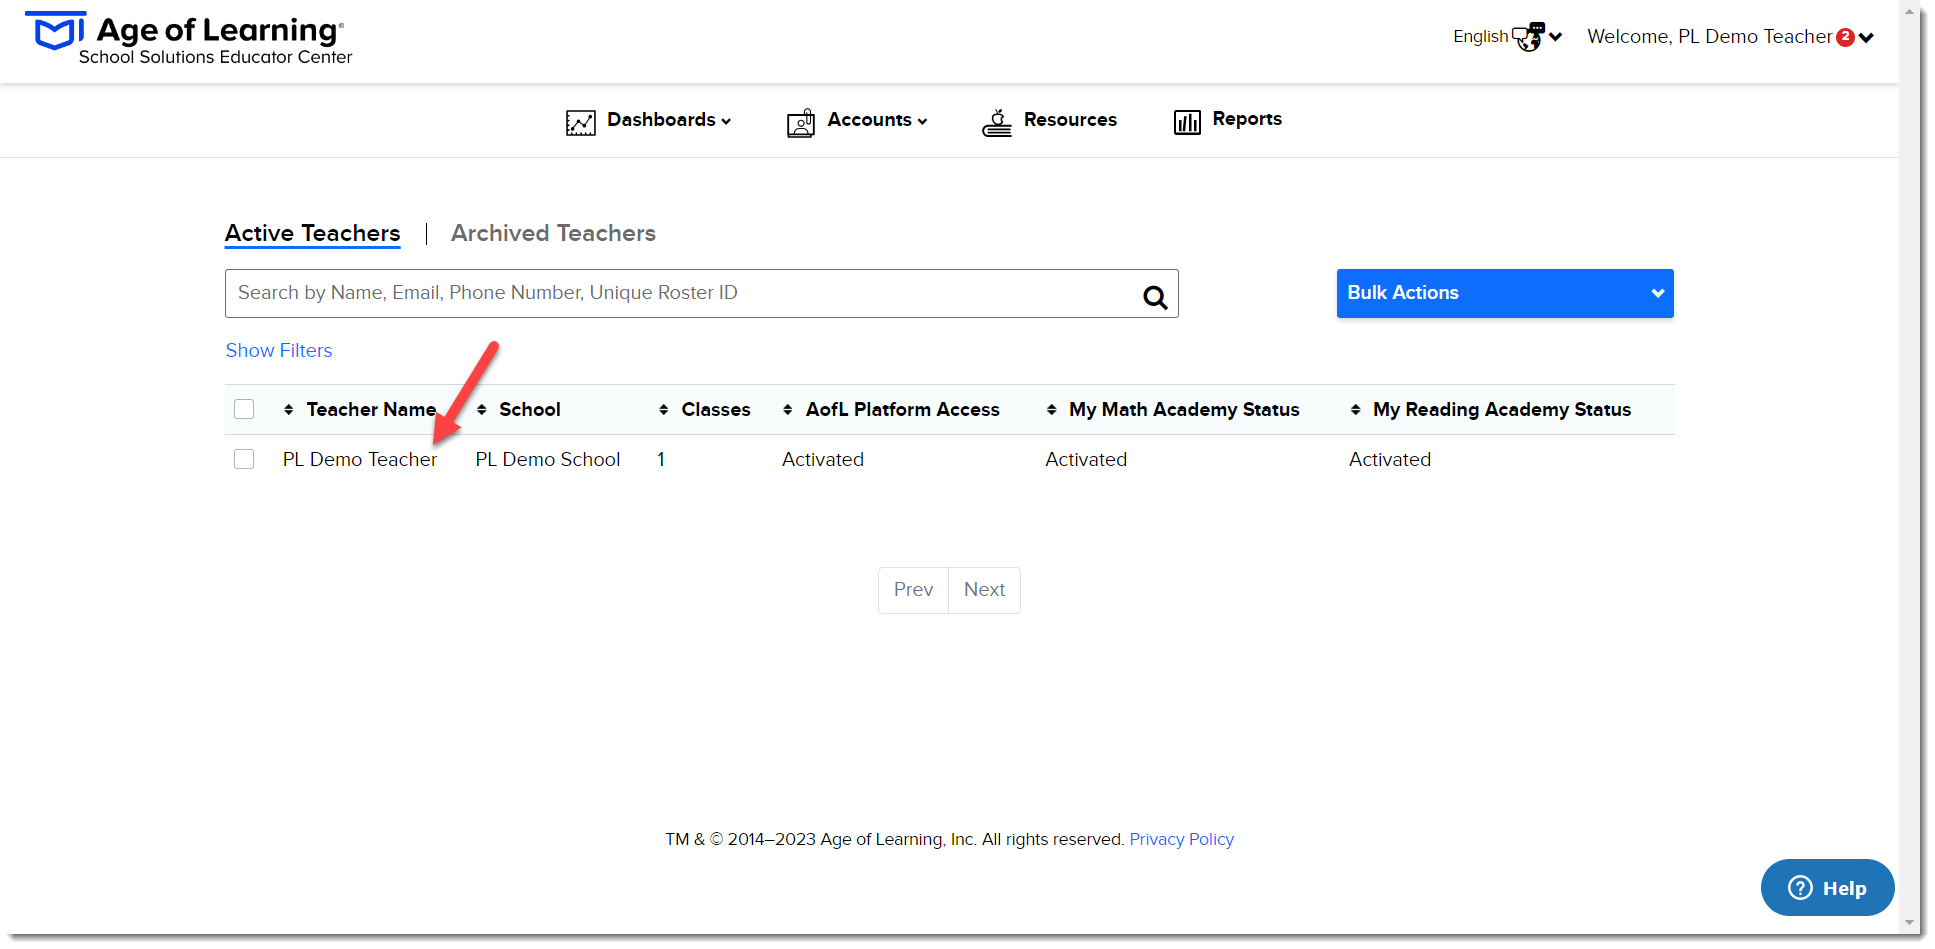Screen dimensions: 1935x949
Task: Click the Help question mark icon
Action: 1800,888
